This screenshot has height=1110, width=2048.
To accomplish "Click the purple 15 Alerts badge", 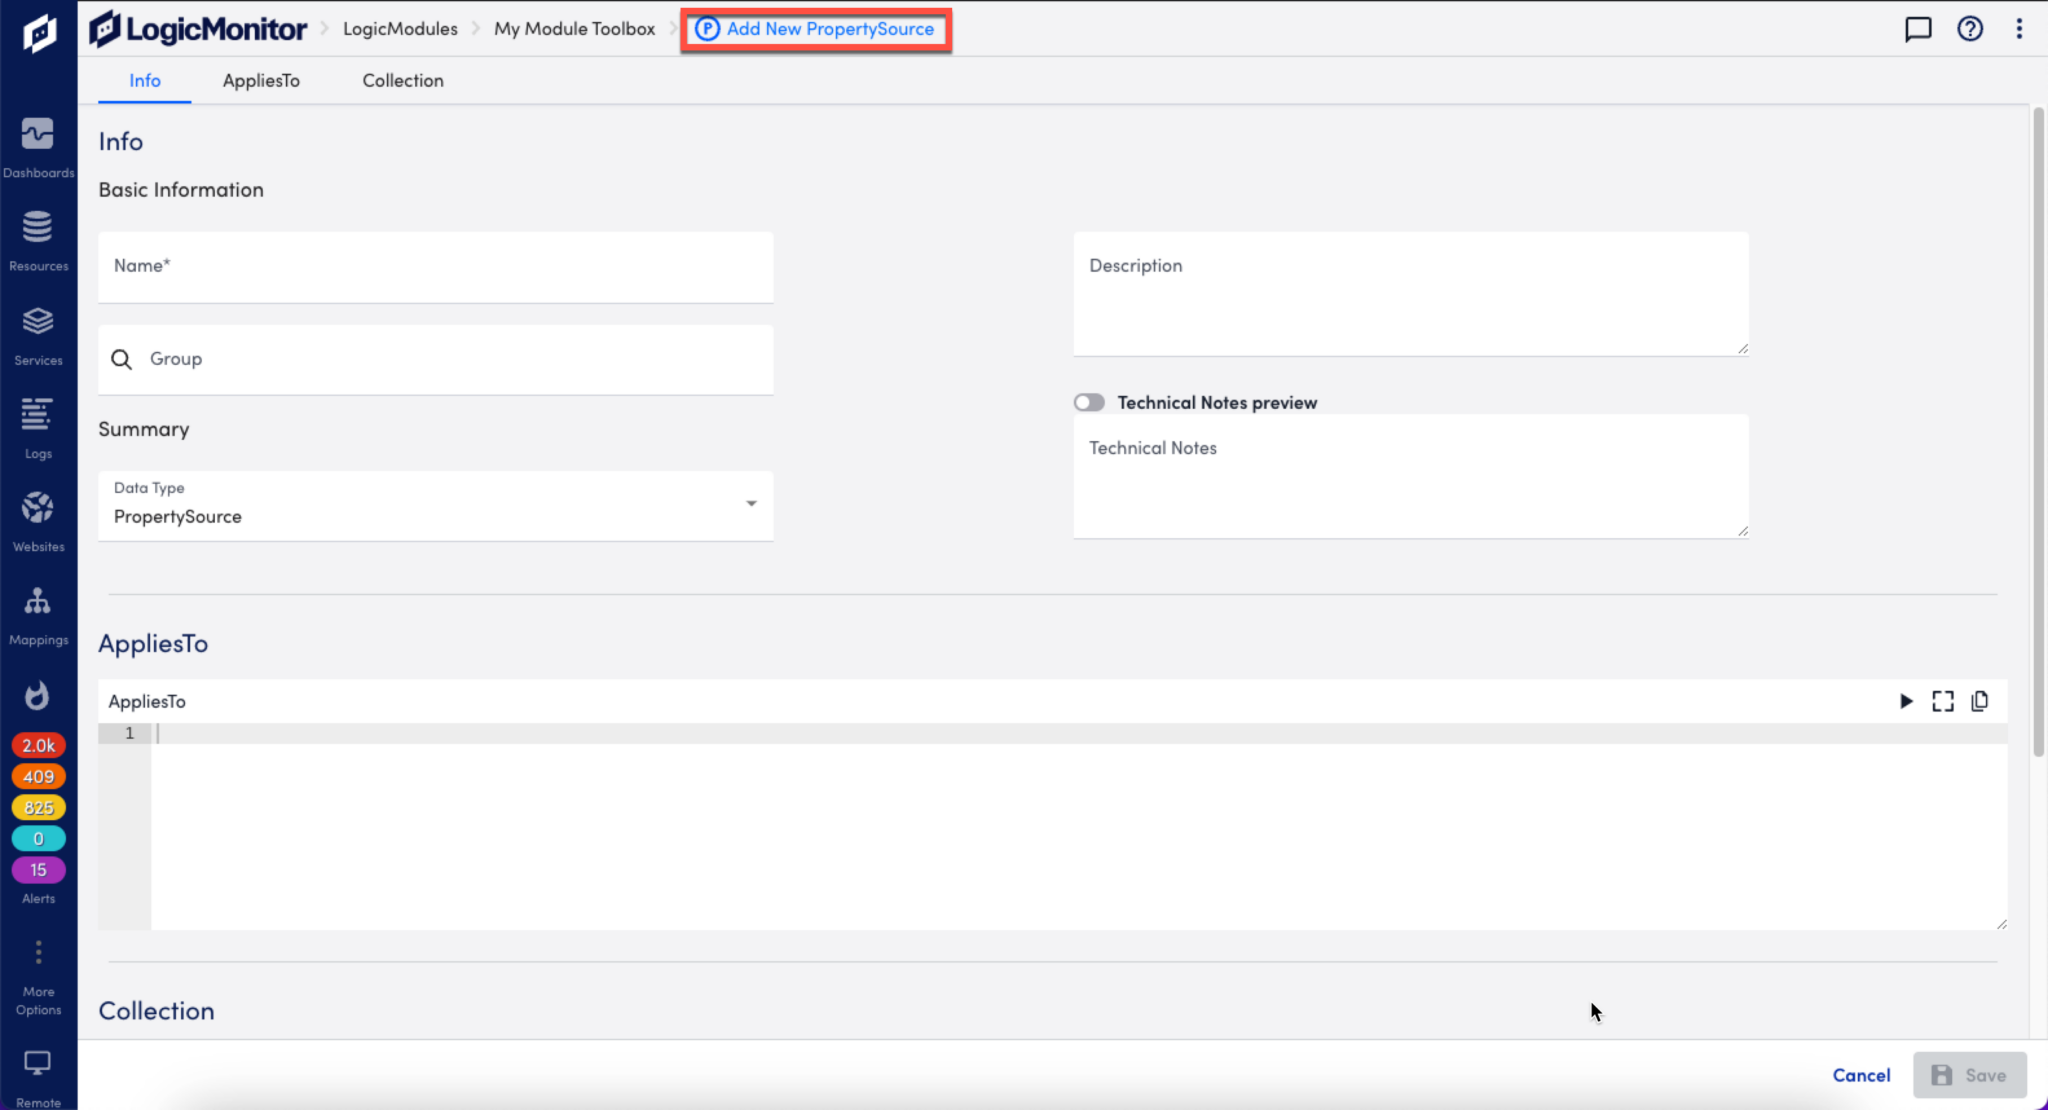I will pyautogui.click(x=38, y=869).
